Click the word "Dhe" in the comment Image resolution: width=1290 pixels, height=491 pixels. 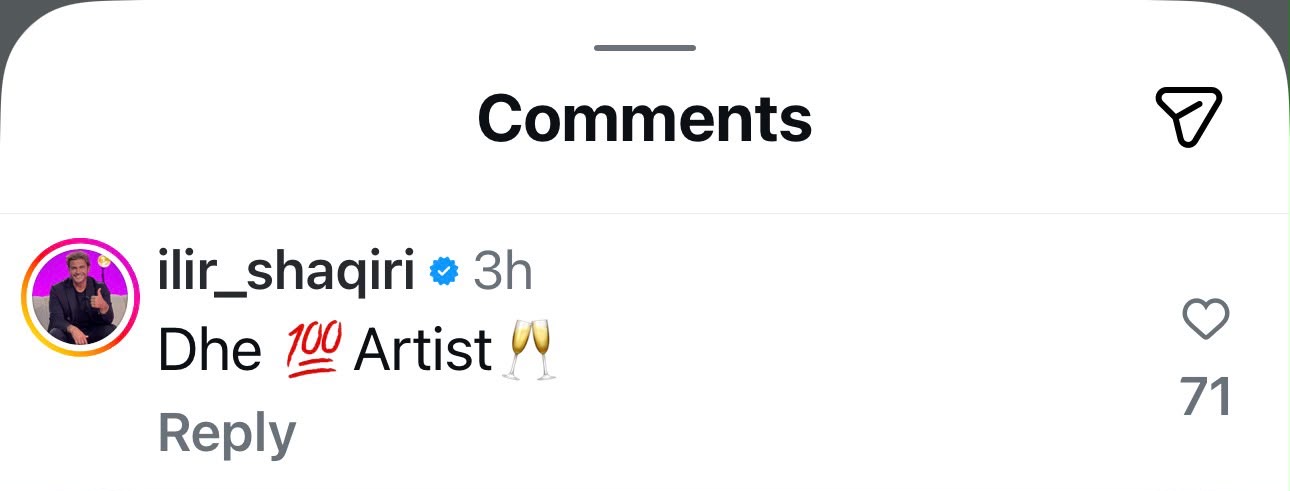209,351
